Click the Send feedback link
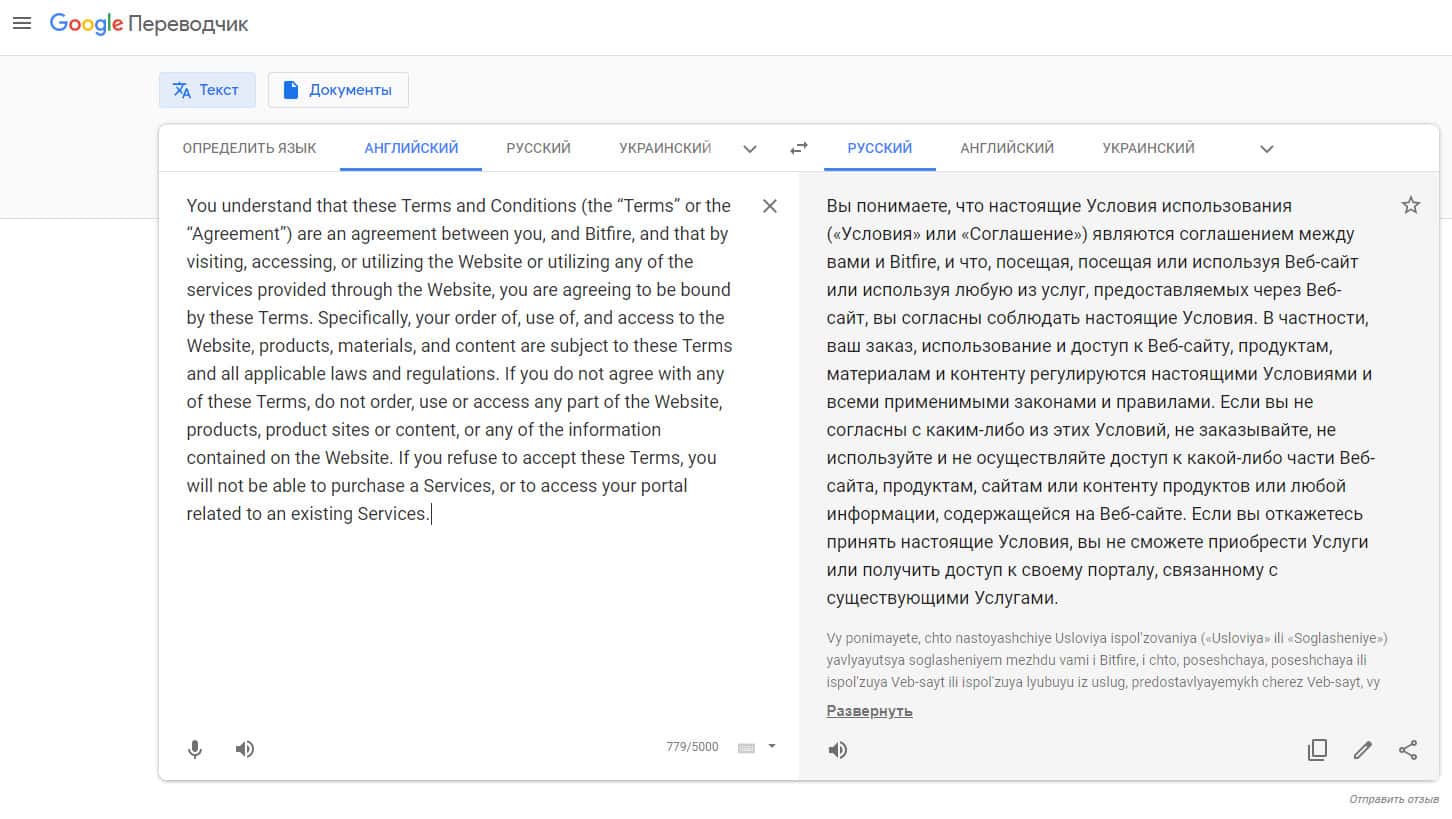Image resolution: width=1452 pixels, height=819 pixels. coord(1394,800)
